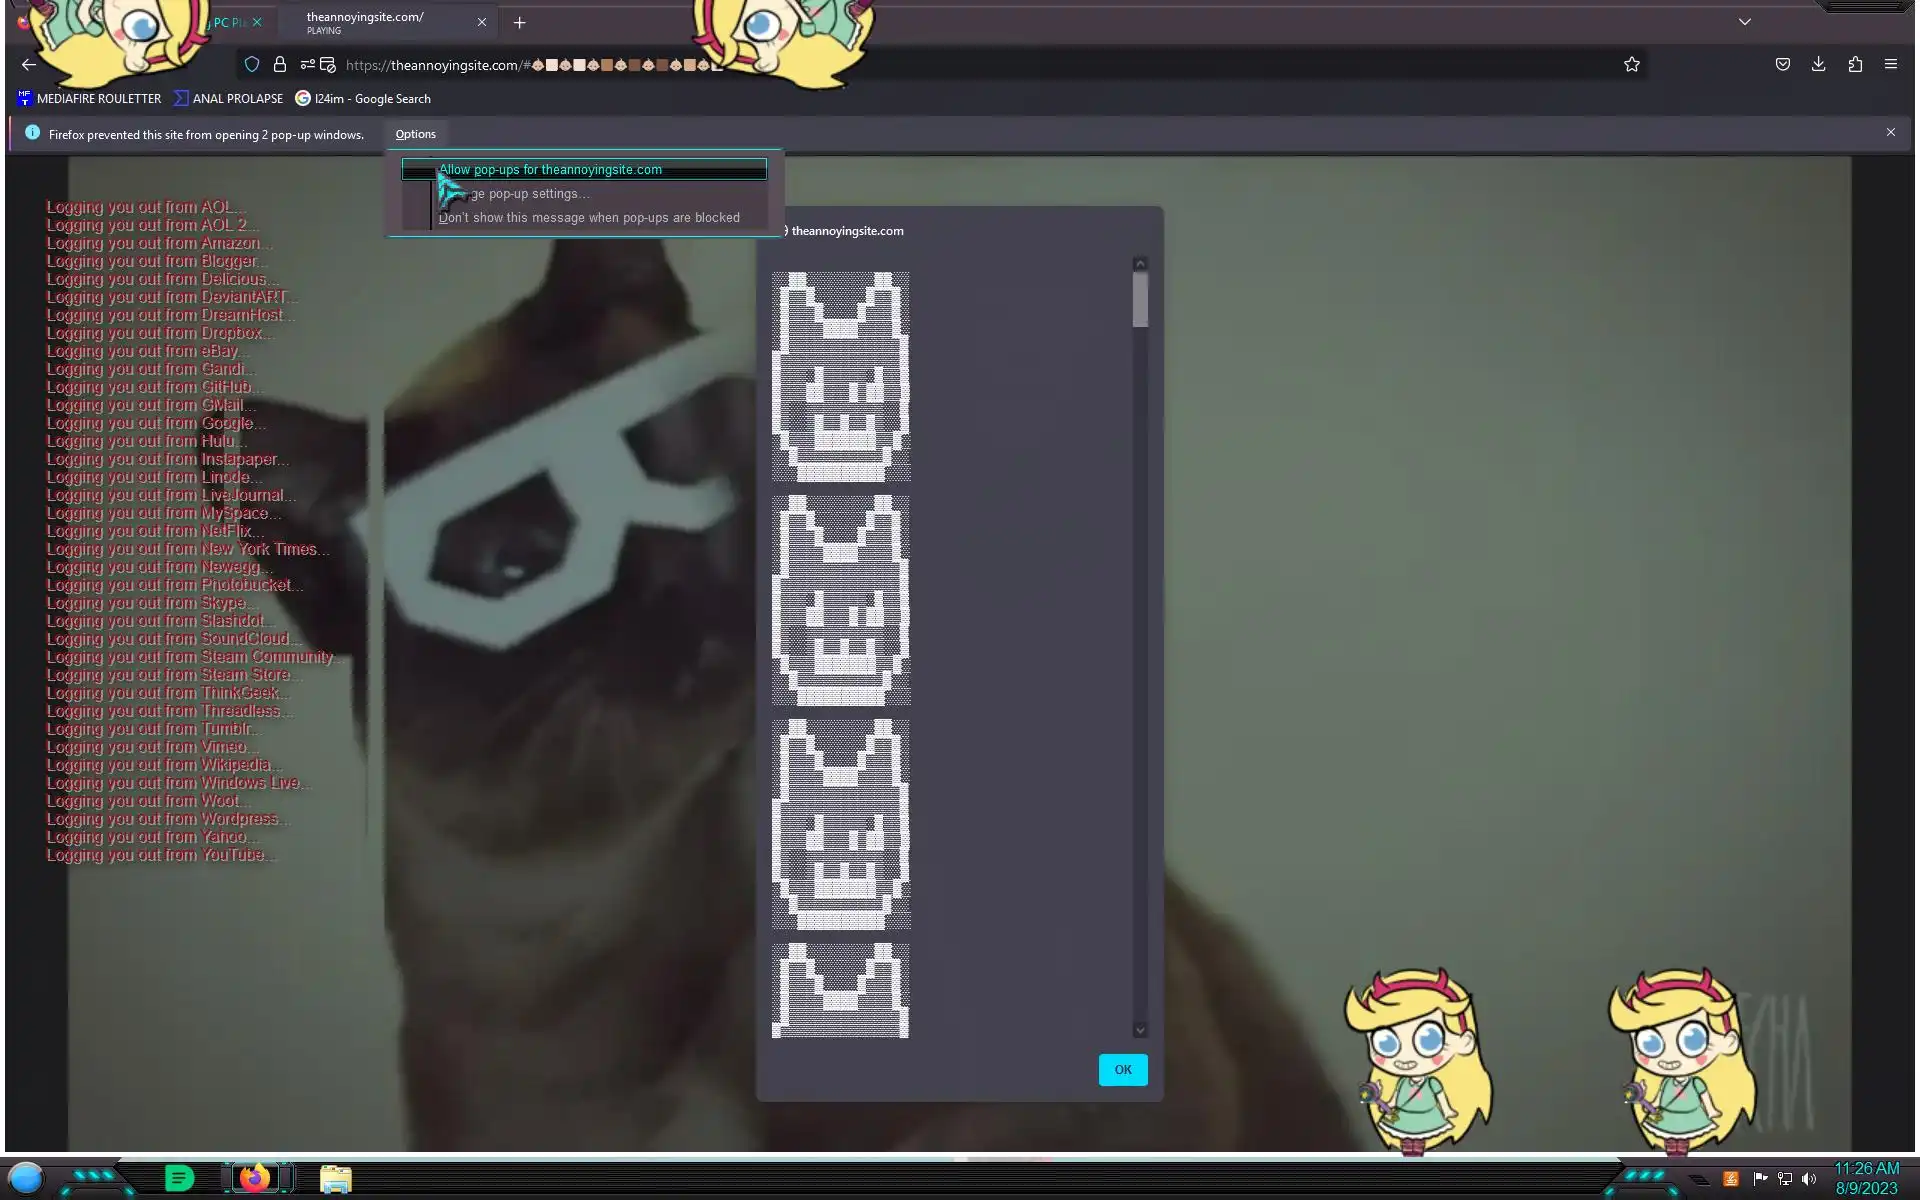Open the Firefox hamburger application menu
This screenshot has width=1920, height=1200.
tap(1890, 65)
